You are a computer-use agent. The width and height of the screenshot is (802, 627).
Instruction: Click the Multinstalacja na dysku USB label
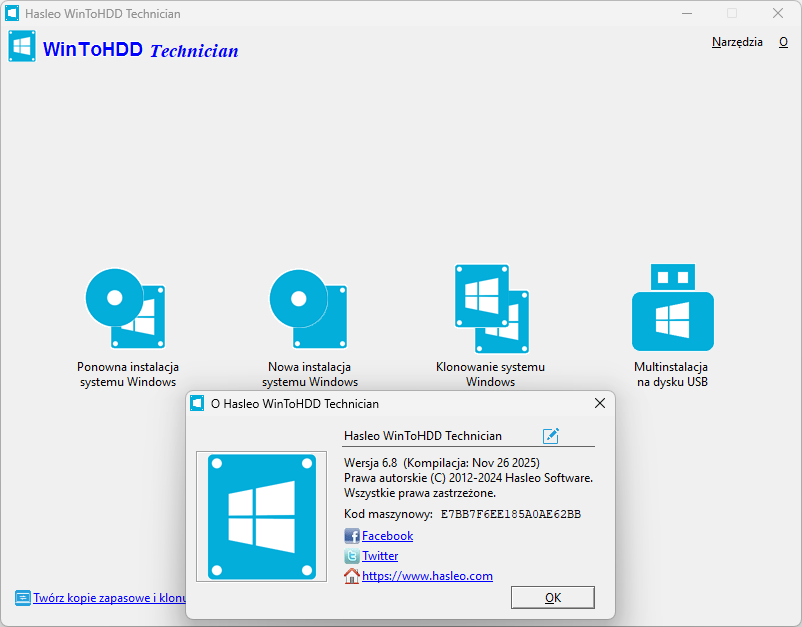[672, 374]
